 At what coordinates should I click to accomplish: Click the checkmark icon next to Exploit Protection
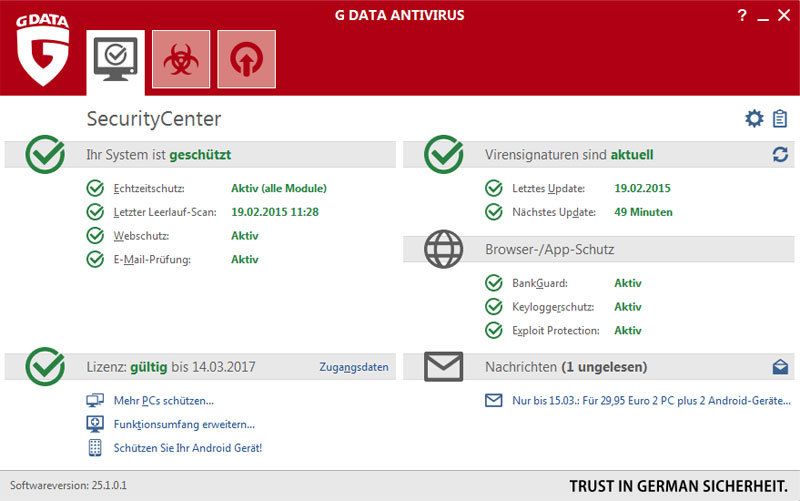(493, 330)
